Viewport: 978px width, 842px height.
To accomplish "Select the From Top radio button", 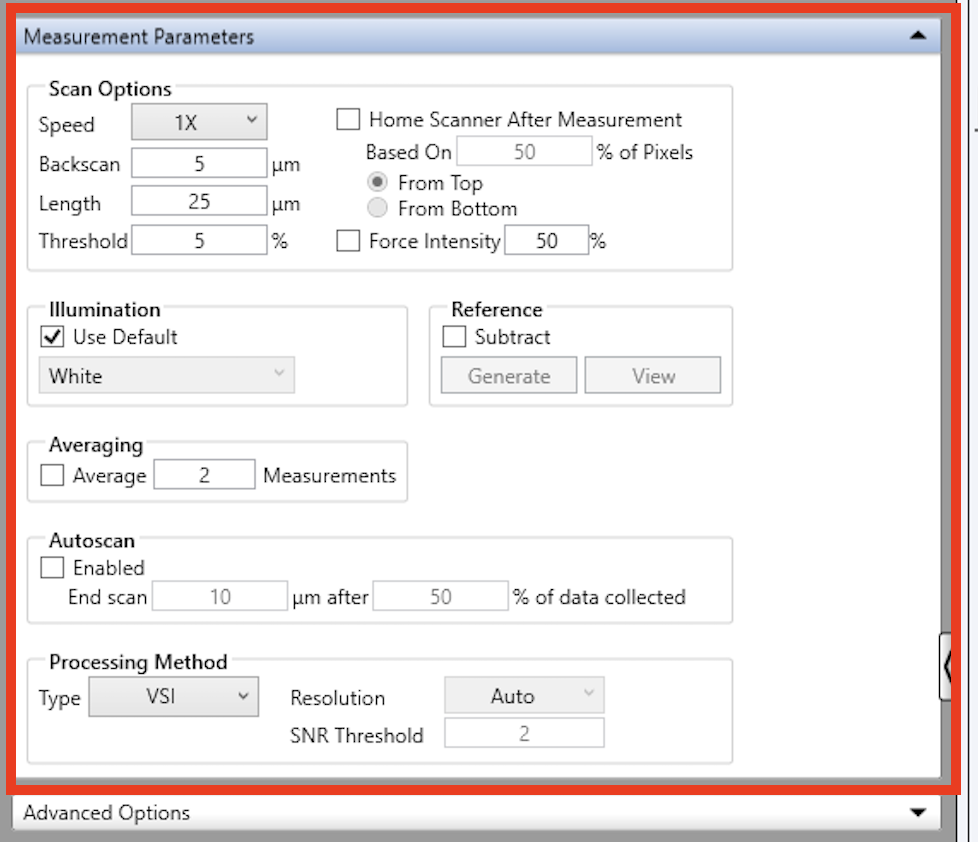I will pyautogui.click(x=378, y=183).
